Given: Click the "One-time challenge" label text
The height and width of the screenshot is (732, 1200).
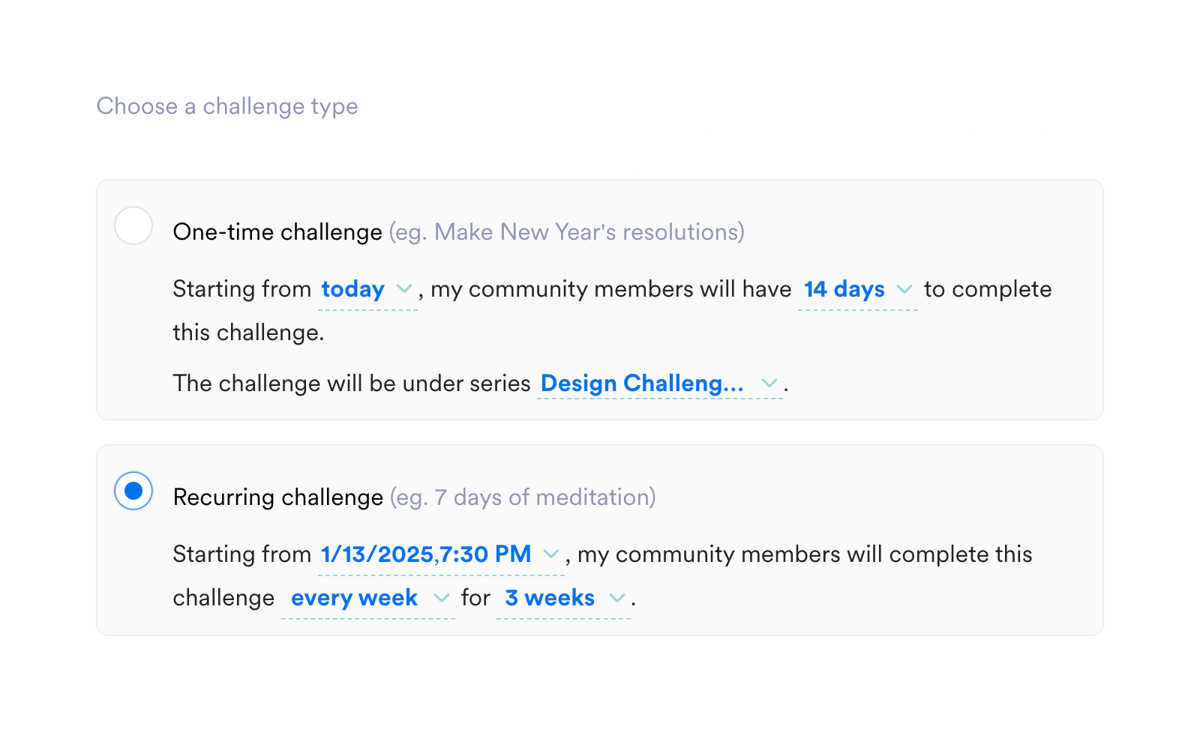Looking at the screenshot, I should click(277, 232).
